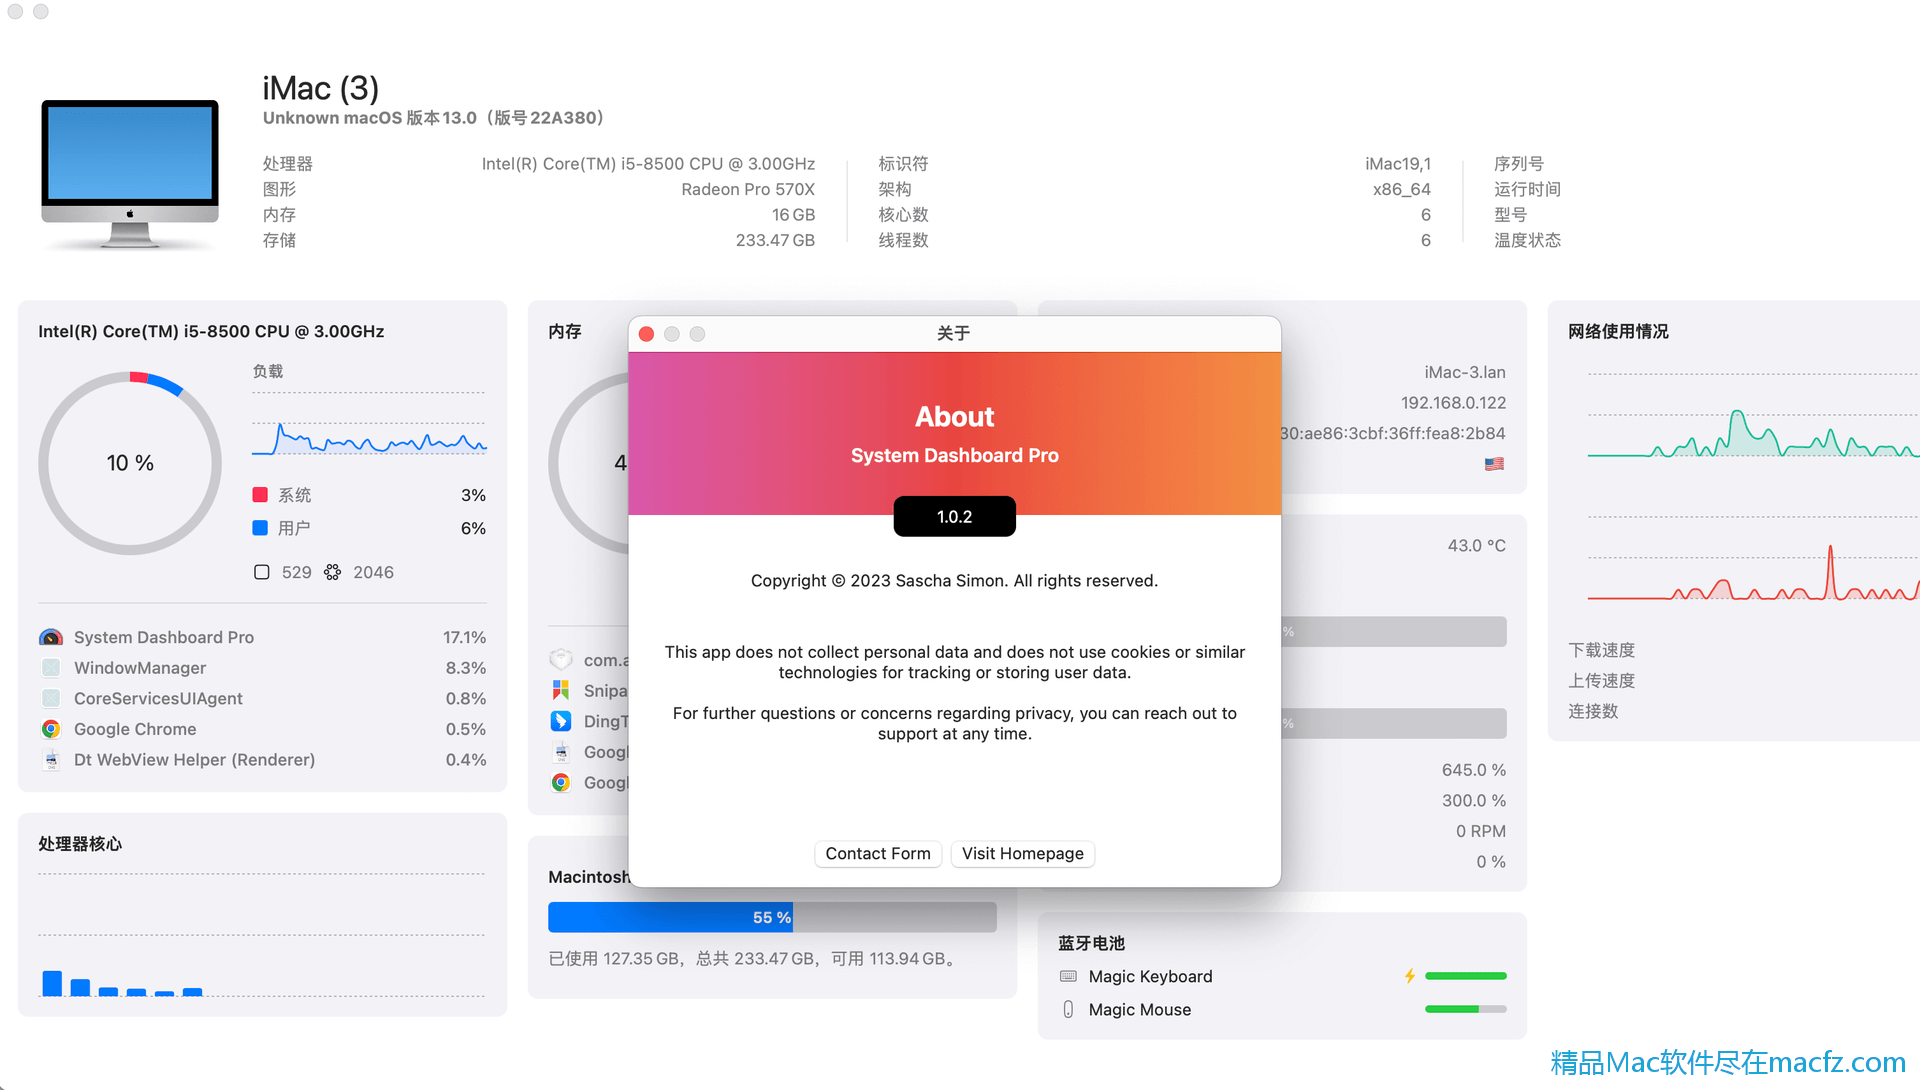Viewport: 1920px width, 1090px height.
Task: Click the iMac (3) title
Action: (321, 88)
